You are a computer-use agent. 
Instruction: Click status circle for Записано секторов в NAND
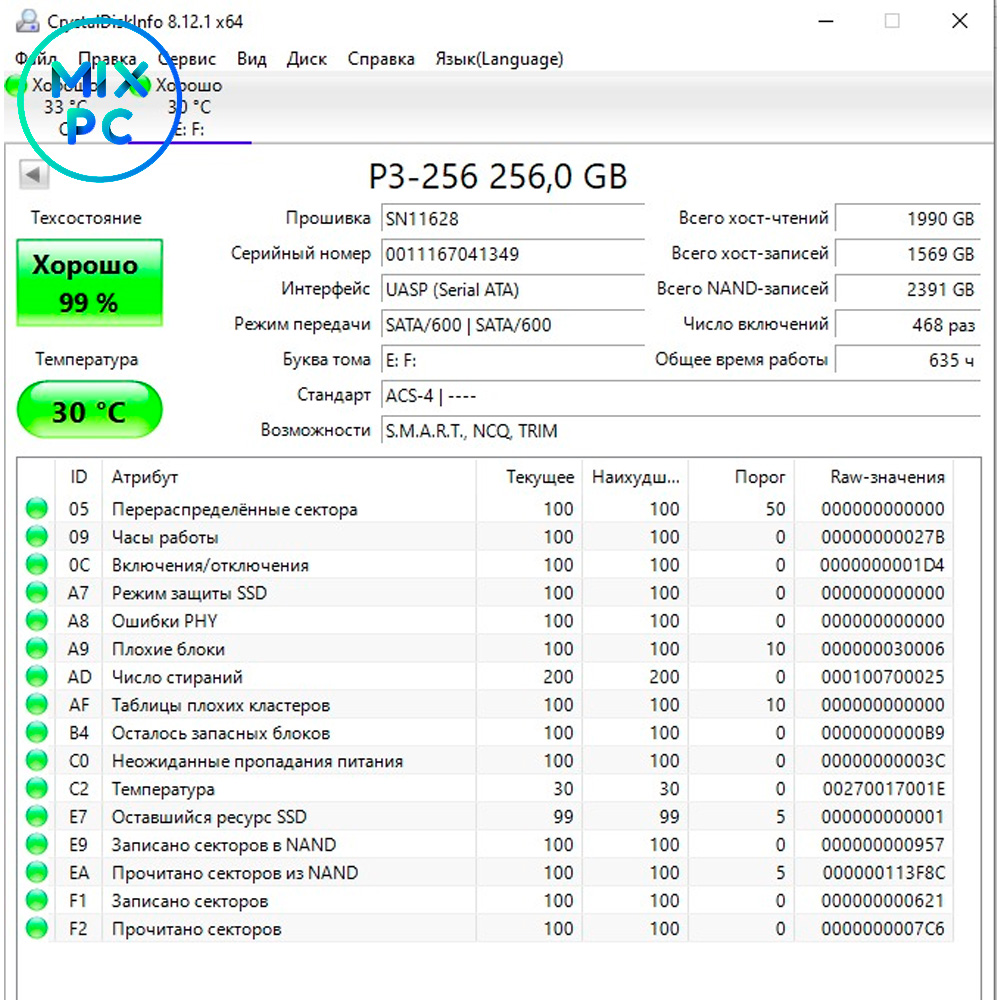[x=37, y=844]
